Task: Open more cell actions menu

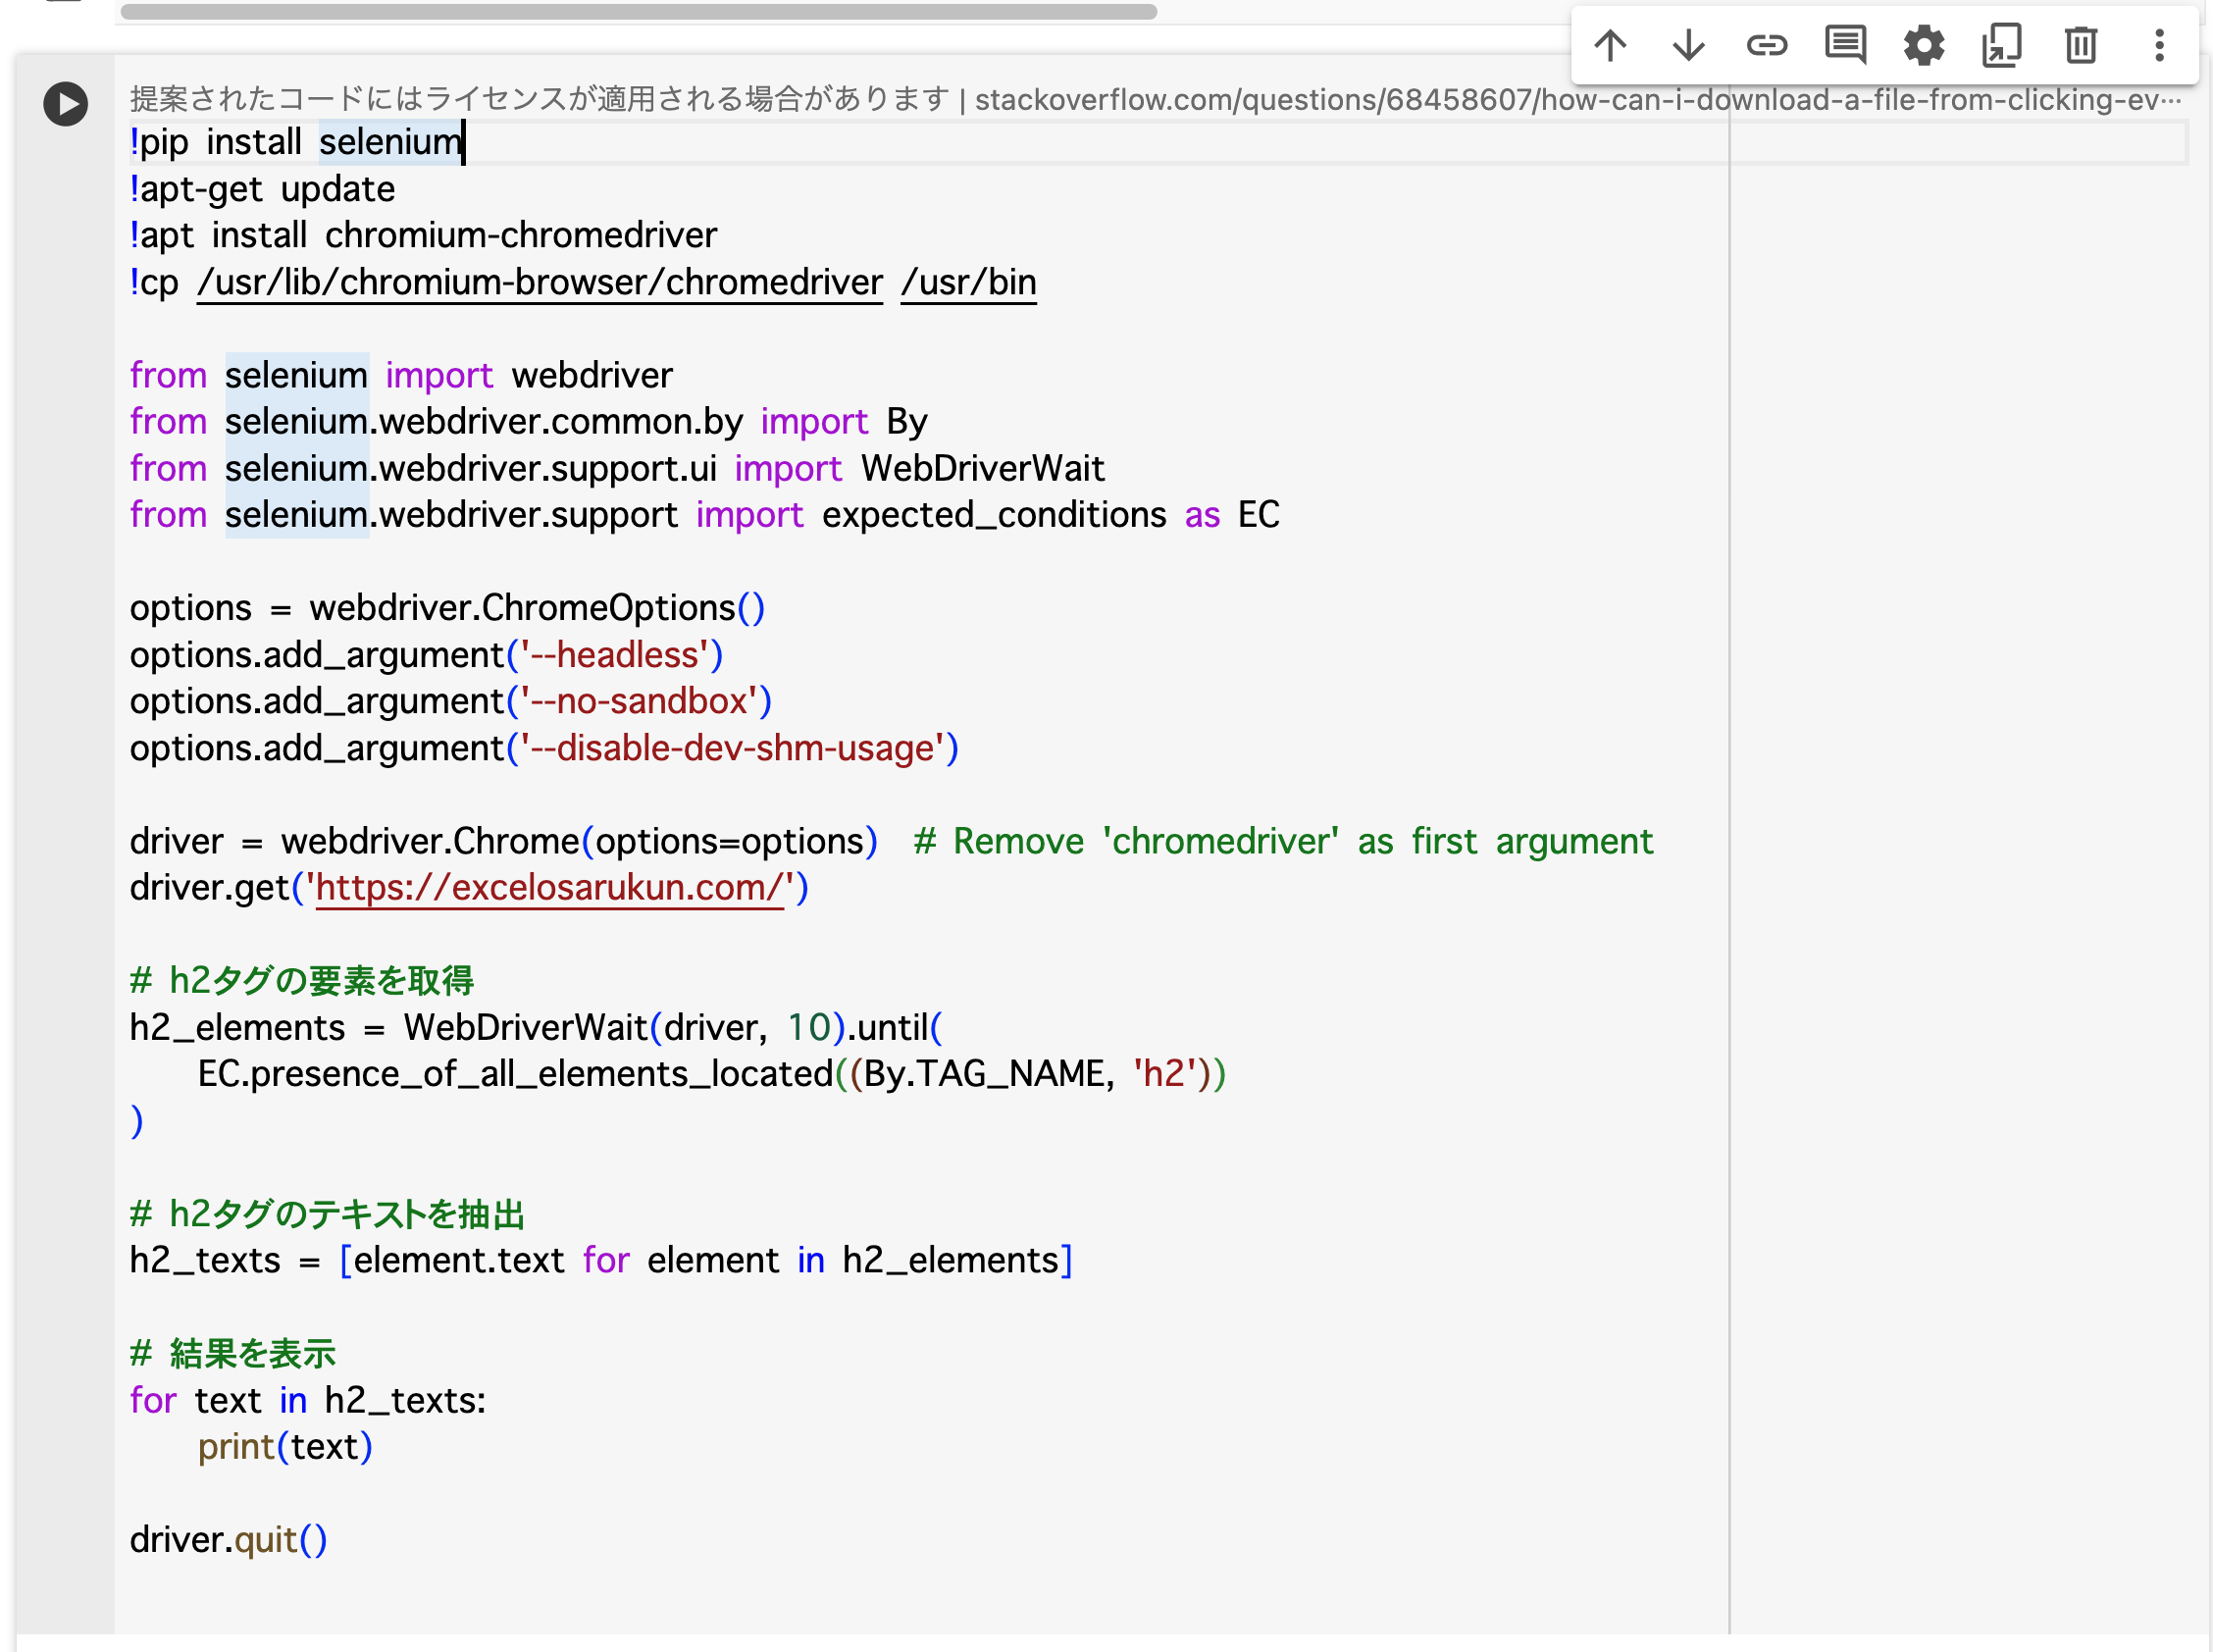Action: 2159,46
